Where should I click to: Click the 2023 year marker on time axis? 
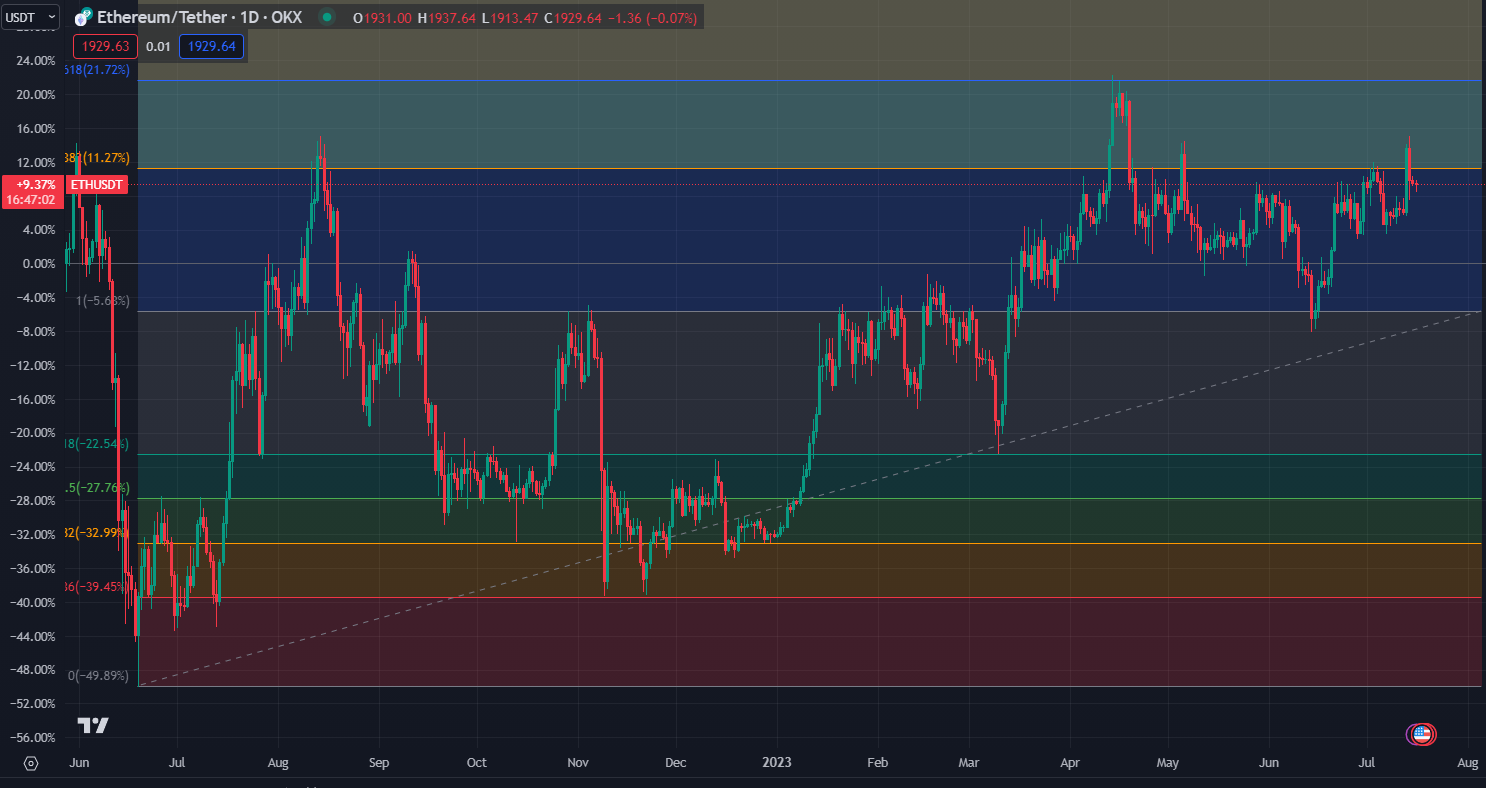(776, 763)
